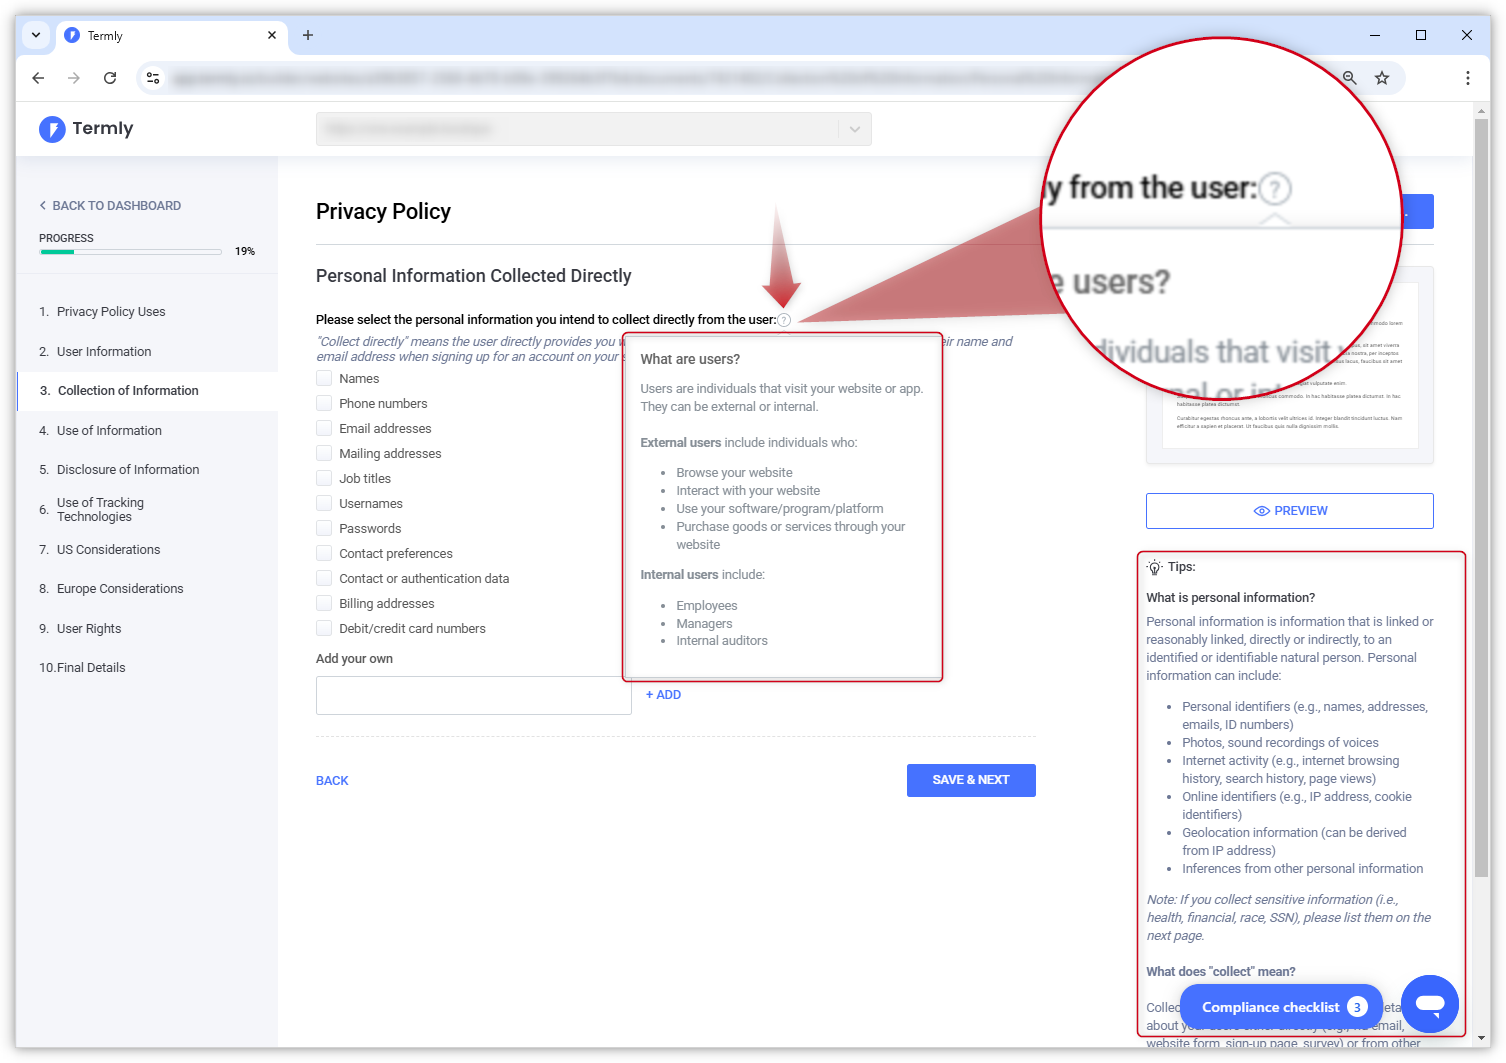
Task: Open the tab search chevron
Action: click(35, 35)
